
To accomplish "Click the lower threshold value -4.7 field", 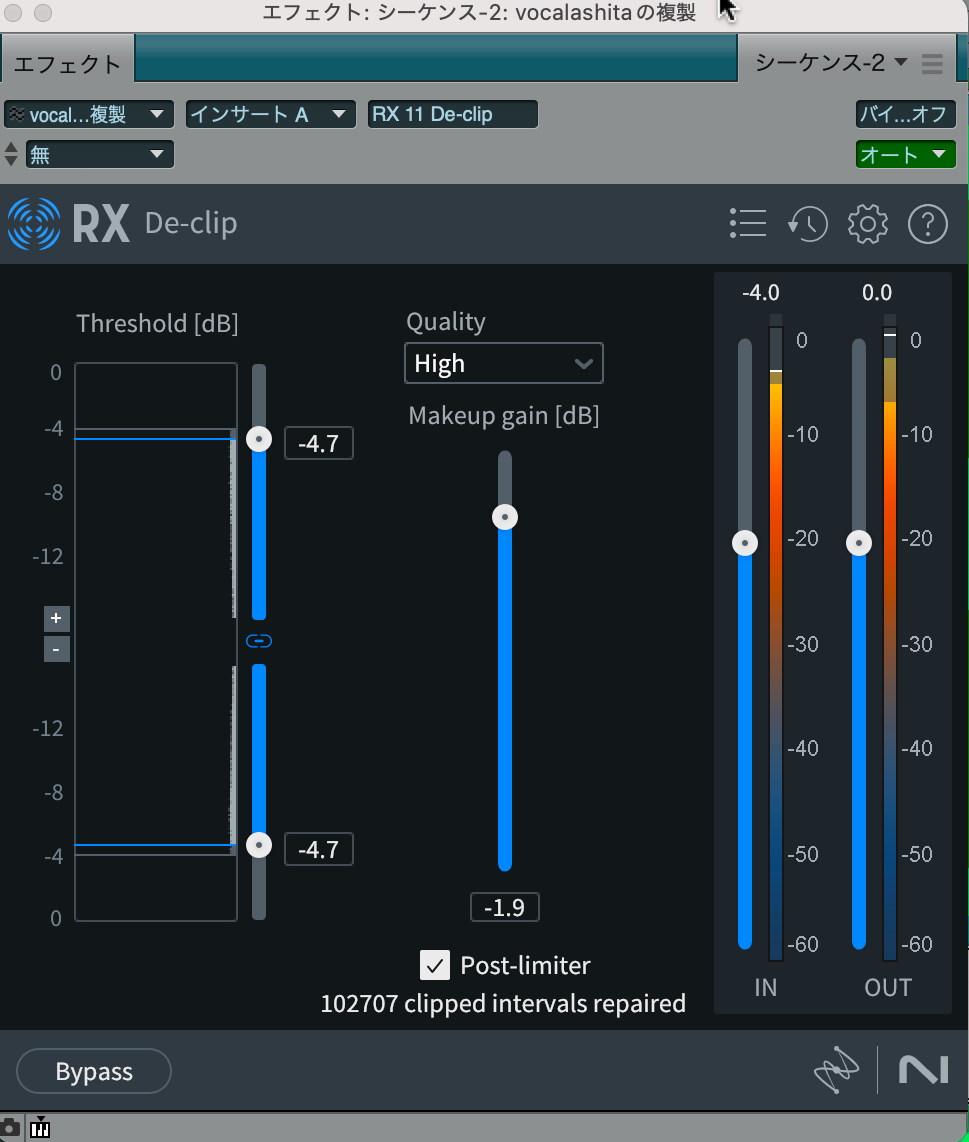I will pyautogui.click(x=318, y=849).
